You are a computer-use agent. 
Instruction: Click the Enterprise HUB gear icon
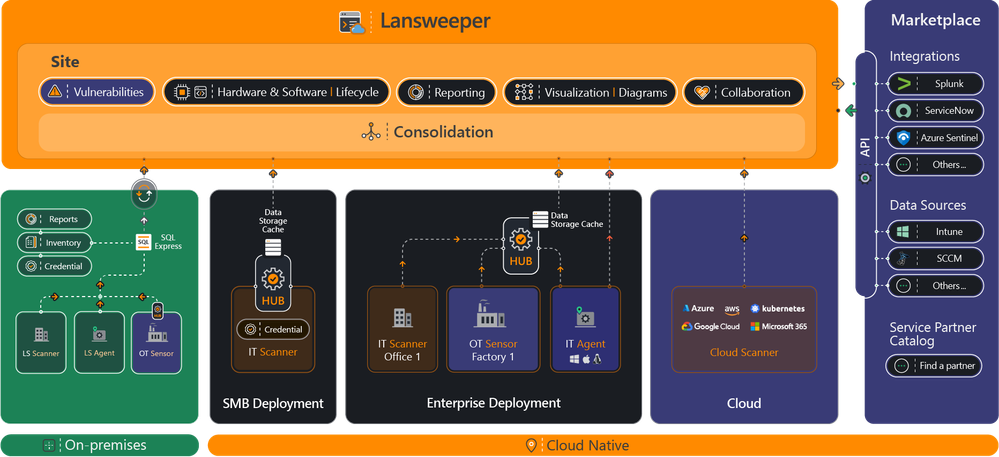pyautogui.click(x=520, y=241)
